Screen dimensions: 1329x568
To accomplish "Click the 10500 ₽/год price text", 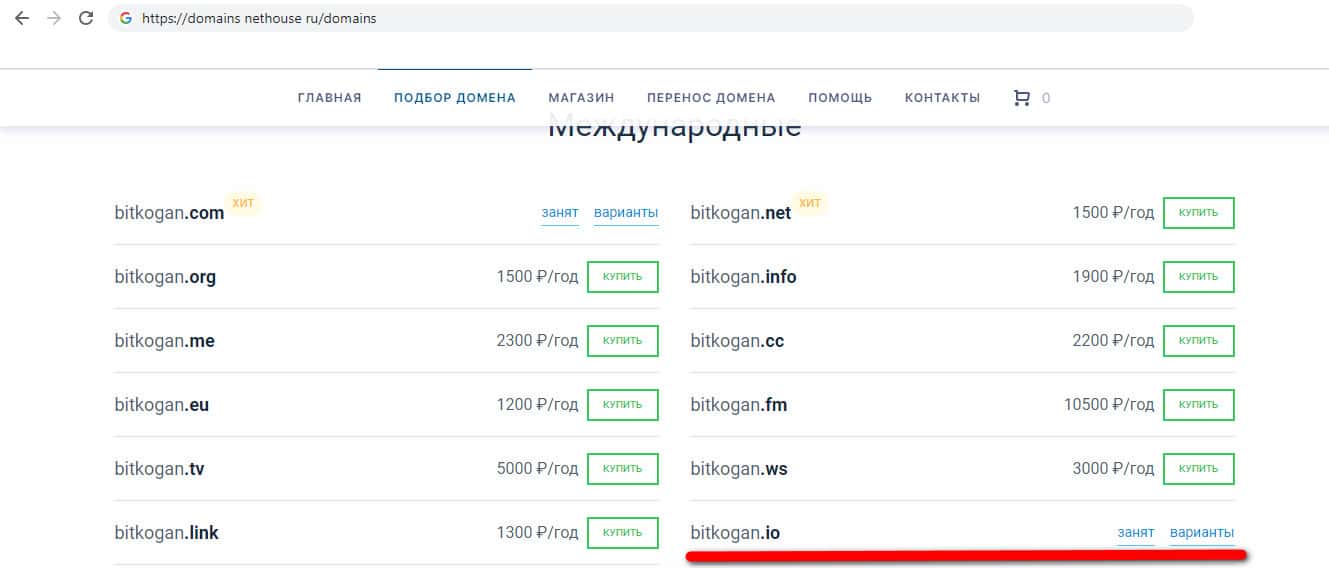I will tap(1109, 405).
